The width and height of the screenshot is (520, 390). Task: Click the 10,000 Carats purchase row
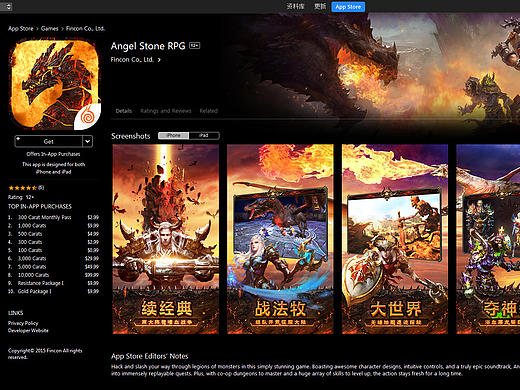[53, 275]
